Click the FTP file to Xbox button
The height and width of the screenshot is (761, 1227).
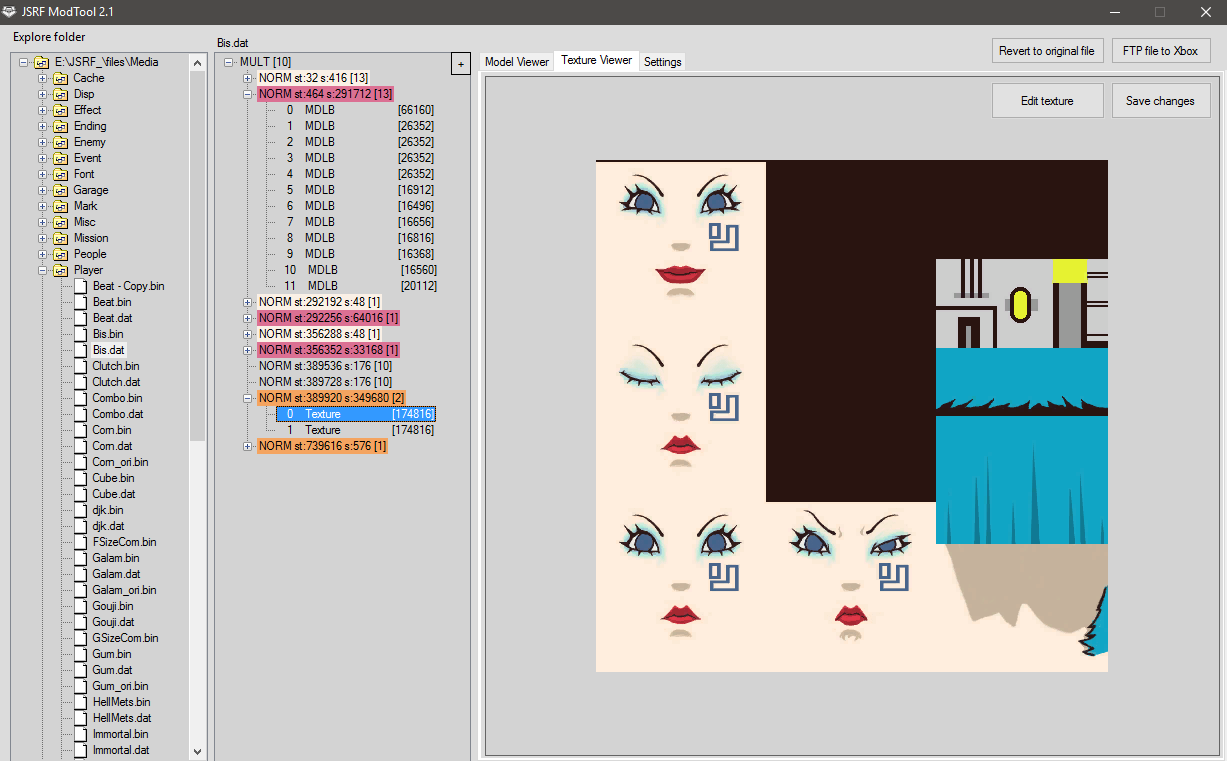pyautogui.click(x=1161, y=50)
